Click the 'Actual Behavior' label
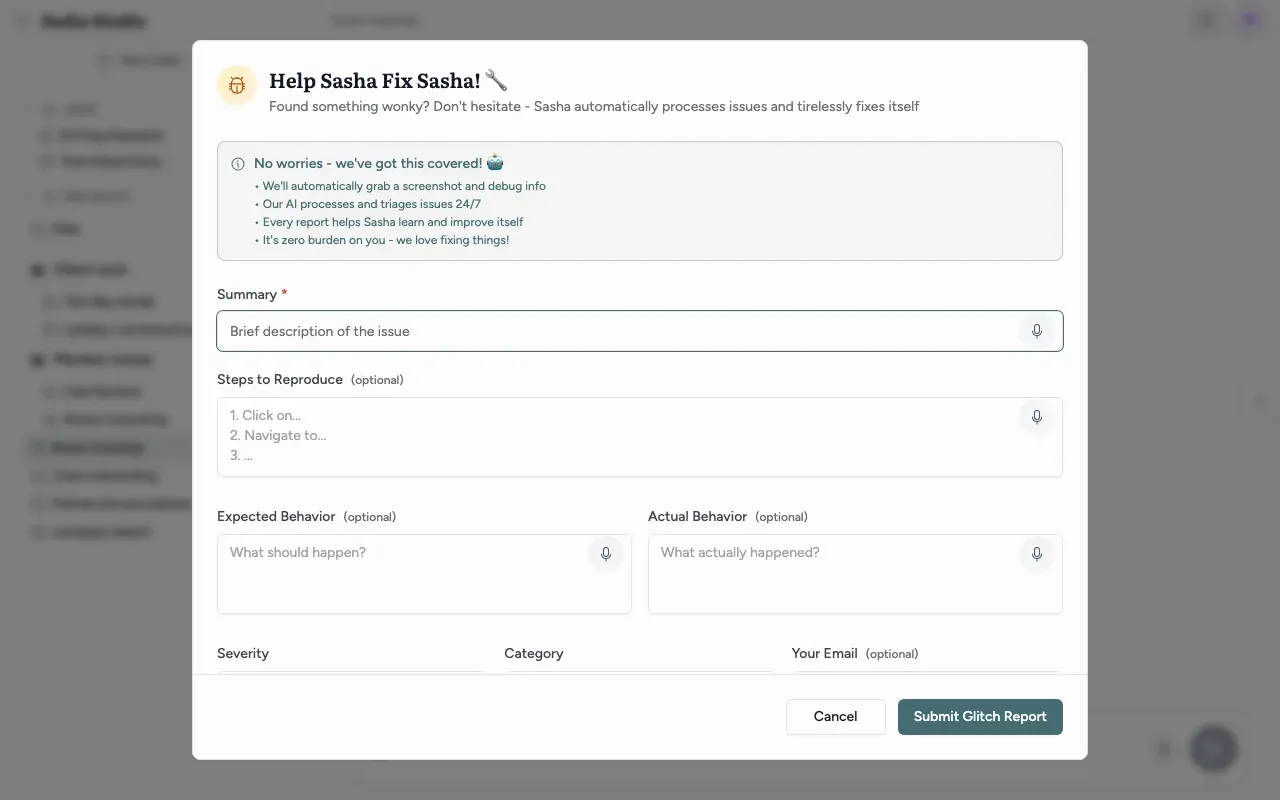This screenshot has height=800, width=1280. coord(698,517)
